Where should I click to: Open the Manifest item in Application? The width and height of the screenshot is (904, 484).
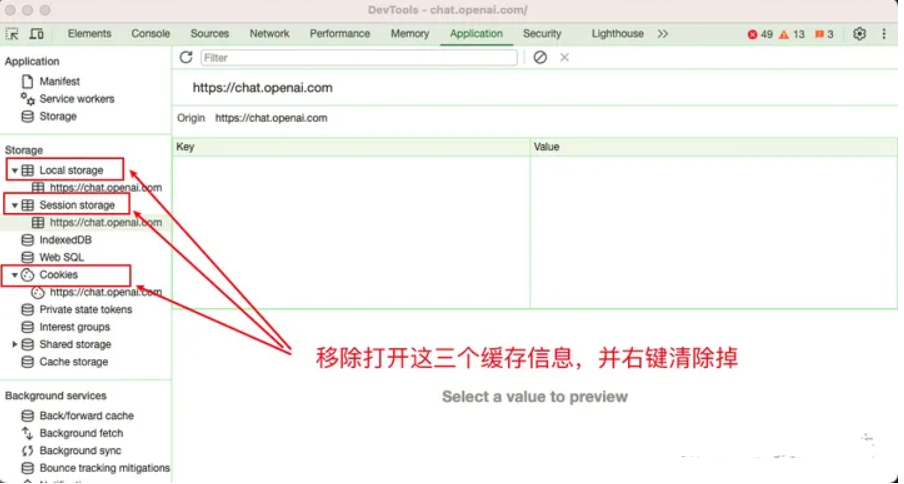click(x=59, y=81)
